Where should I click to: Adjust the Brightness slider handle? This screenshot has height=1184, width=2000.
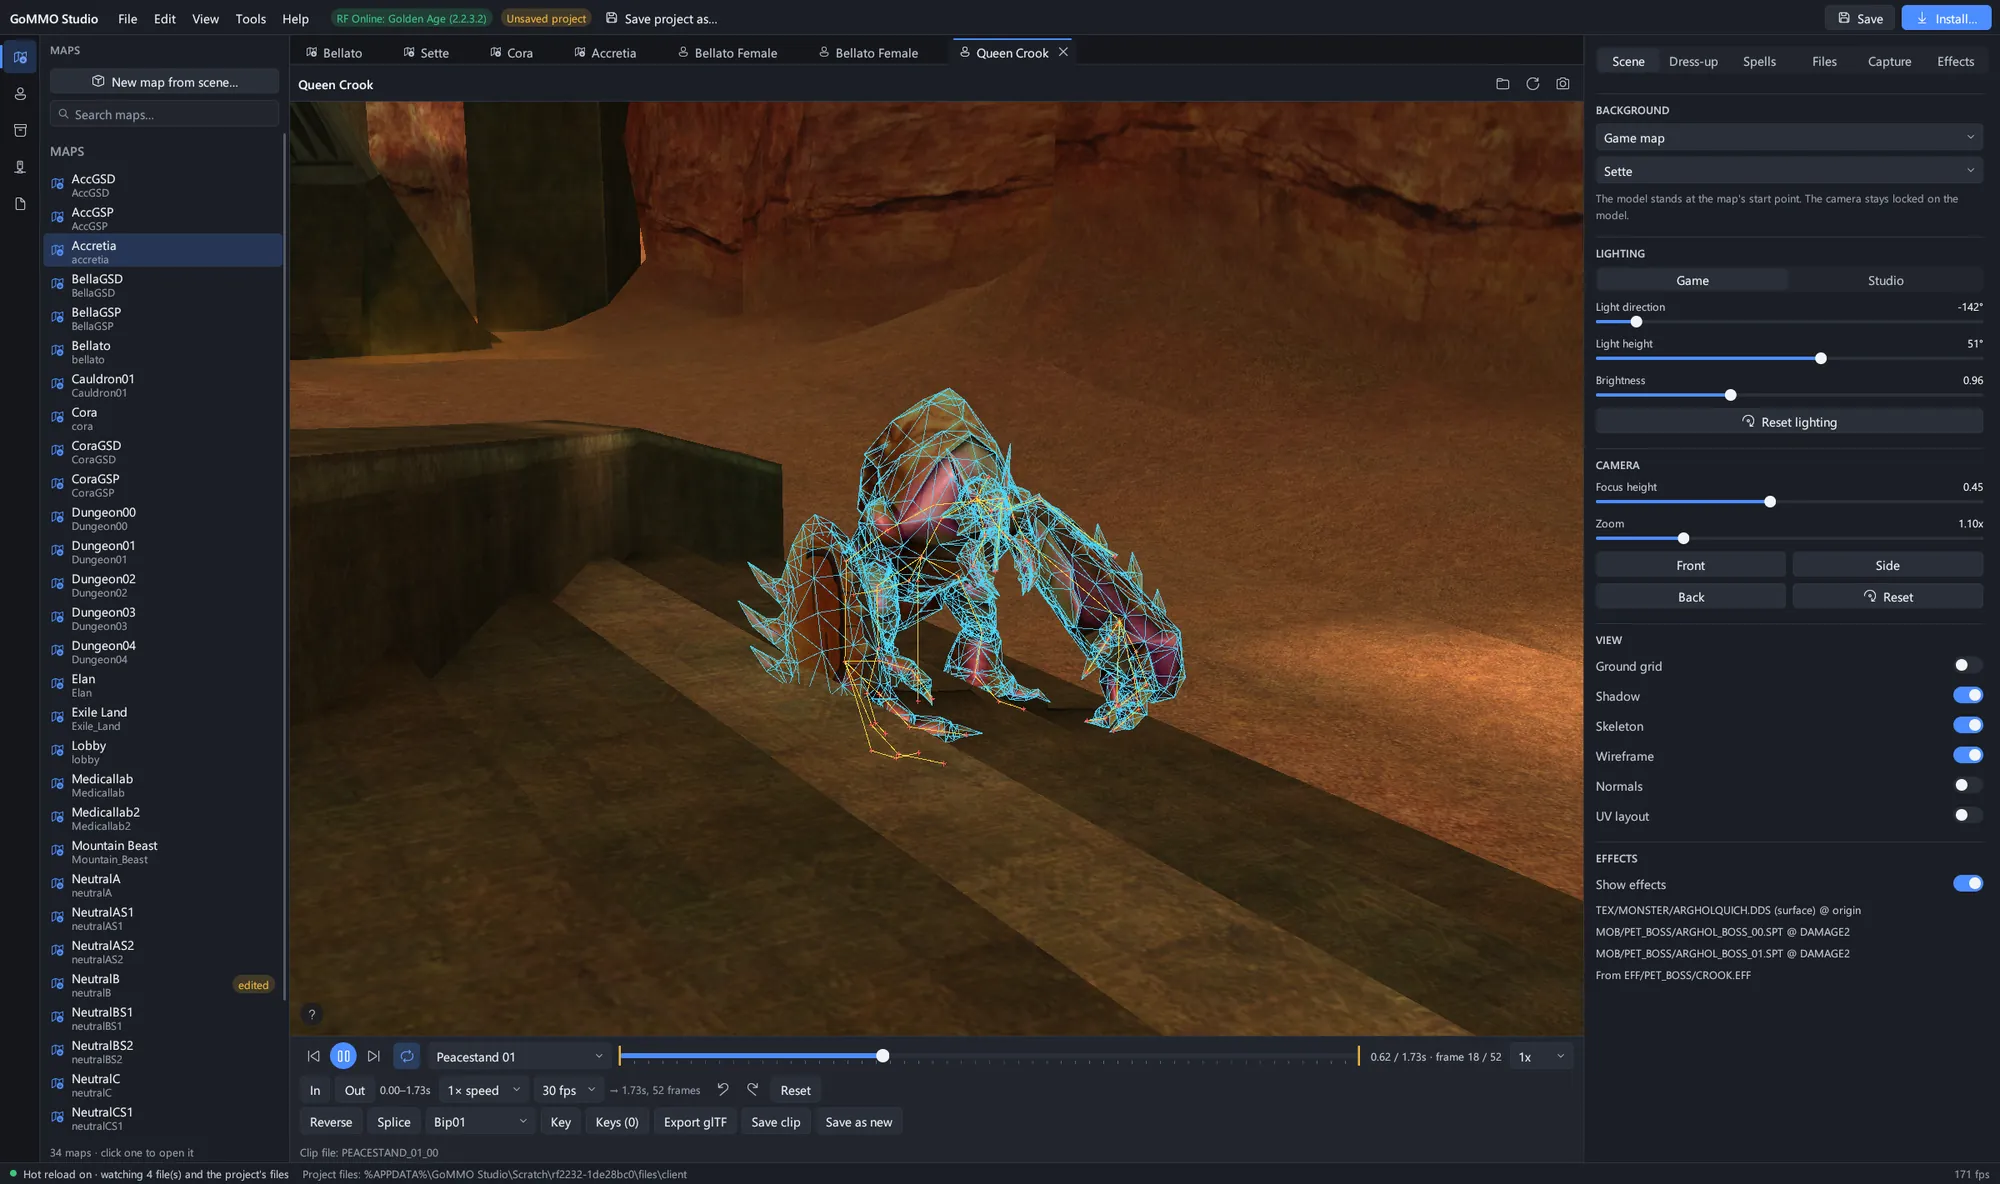1730,395
